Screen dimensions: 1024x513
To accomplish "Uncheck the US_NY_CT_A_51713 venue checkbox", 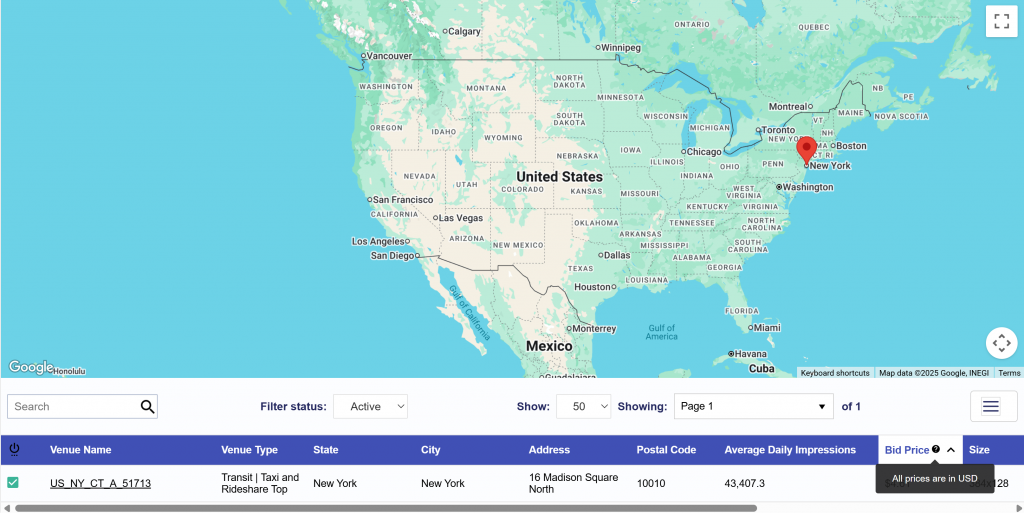I will pos(13,482).
